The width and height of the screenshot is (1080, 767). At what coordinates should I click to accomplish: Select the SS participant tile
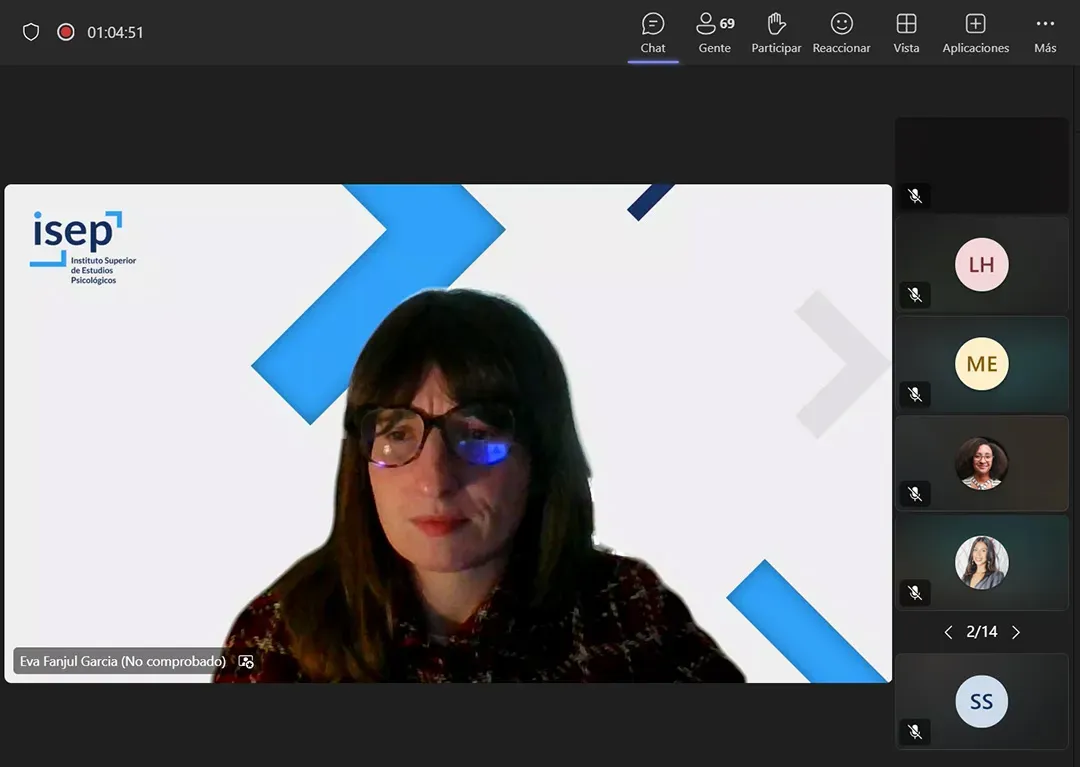(x=982, y=702)
